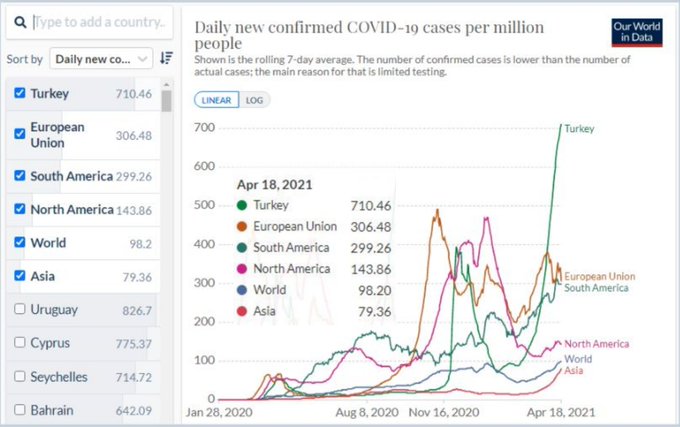The width and height of the screenshot is (680, 427).
Task: Click the scrollbar up arrow in country list
Action: tap(167, 84)
